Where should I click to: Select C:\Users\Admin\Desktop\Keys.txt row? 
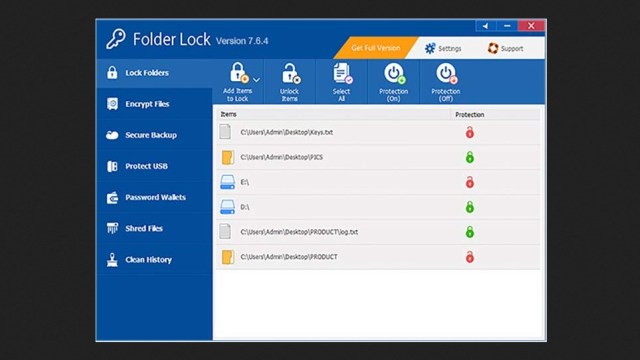tap(378, 132)
